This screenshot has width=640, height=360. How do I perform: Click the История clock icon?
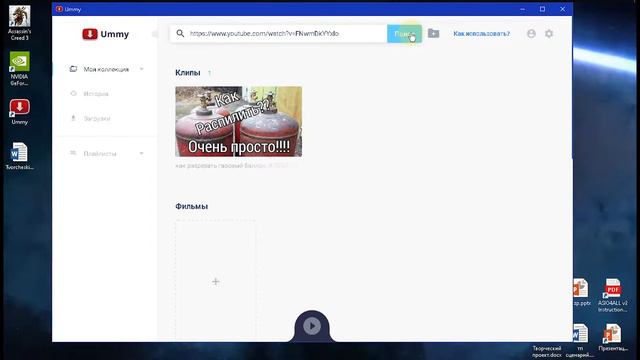click(x=73, y=93)
